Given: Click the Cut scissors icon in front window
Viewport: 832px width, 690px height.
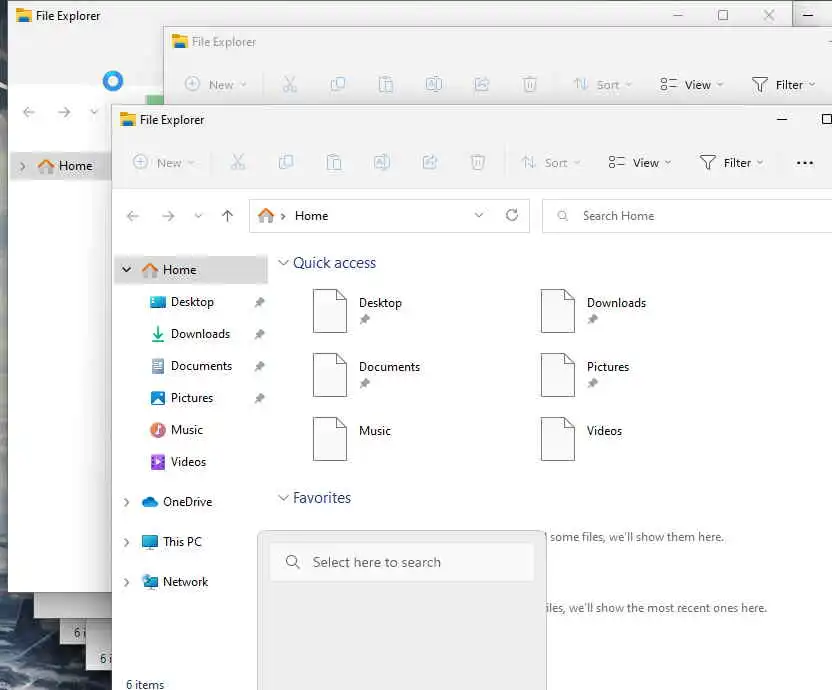Looking at the screenshot, I should 238,162.
